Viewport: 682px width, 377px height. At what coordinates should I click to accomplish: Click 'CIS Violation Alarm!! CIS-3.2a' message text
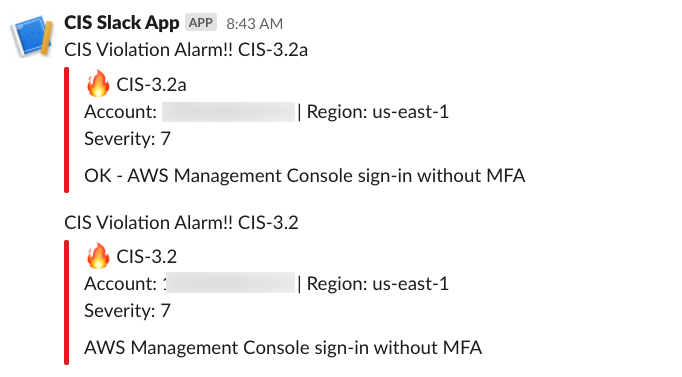coord(186,50)
